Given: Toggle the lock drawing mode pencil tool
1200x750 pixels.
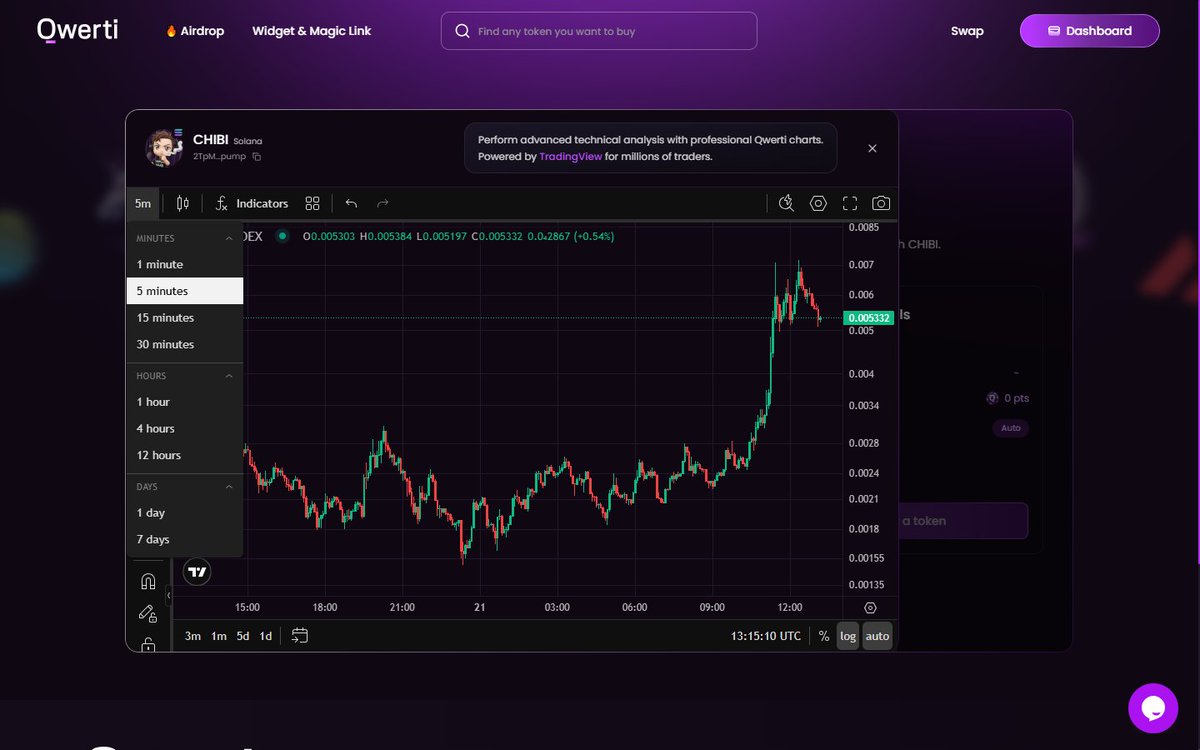Looking at the screenshot, I should [x=148, y=613].
